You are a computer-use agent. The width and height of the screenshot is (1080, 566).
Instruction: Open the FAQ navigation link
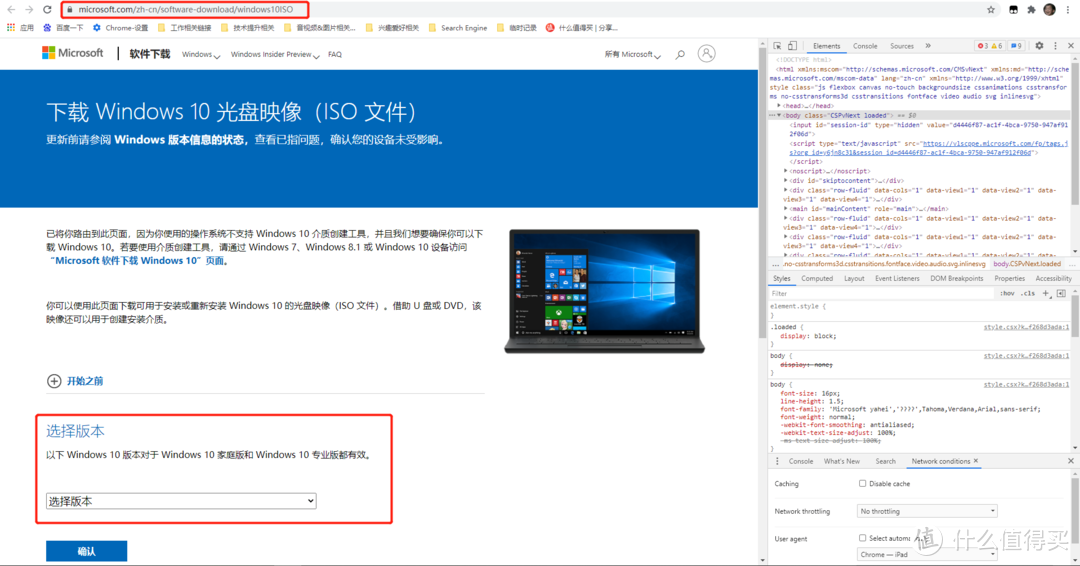click(x=335, y=54)
